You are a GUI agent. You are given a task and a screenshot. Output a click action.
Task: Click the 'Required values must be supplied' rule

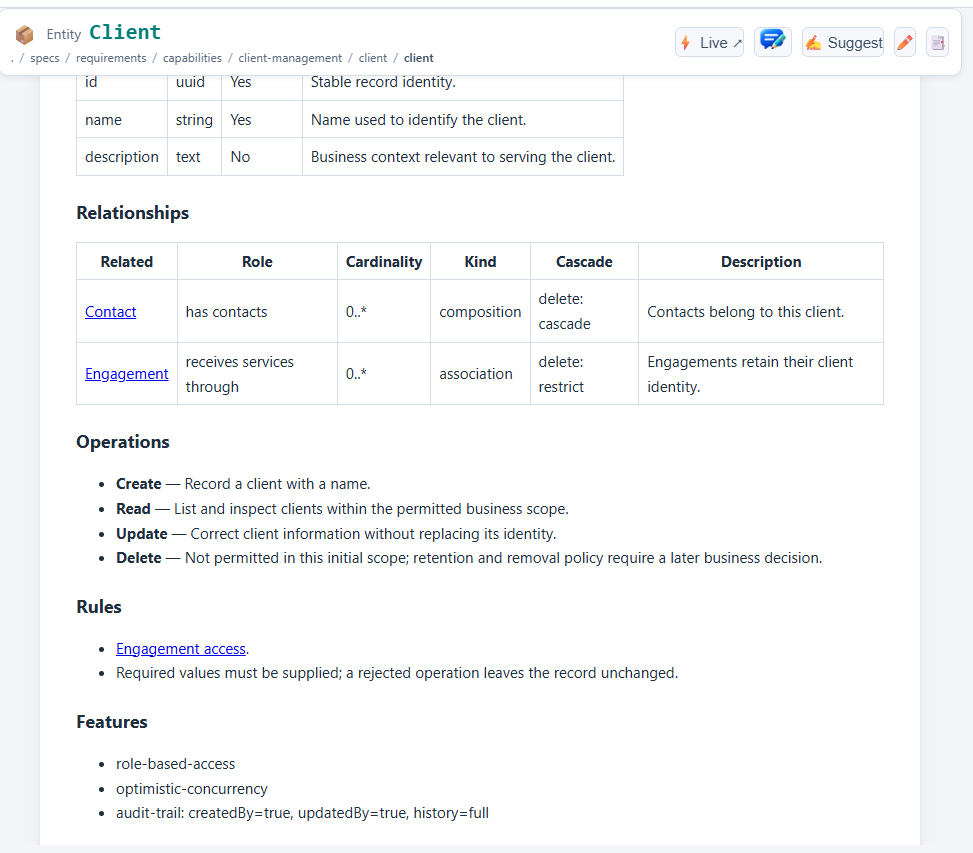397,673
